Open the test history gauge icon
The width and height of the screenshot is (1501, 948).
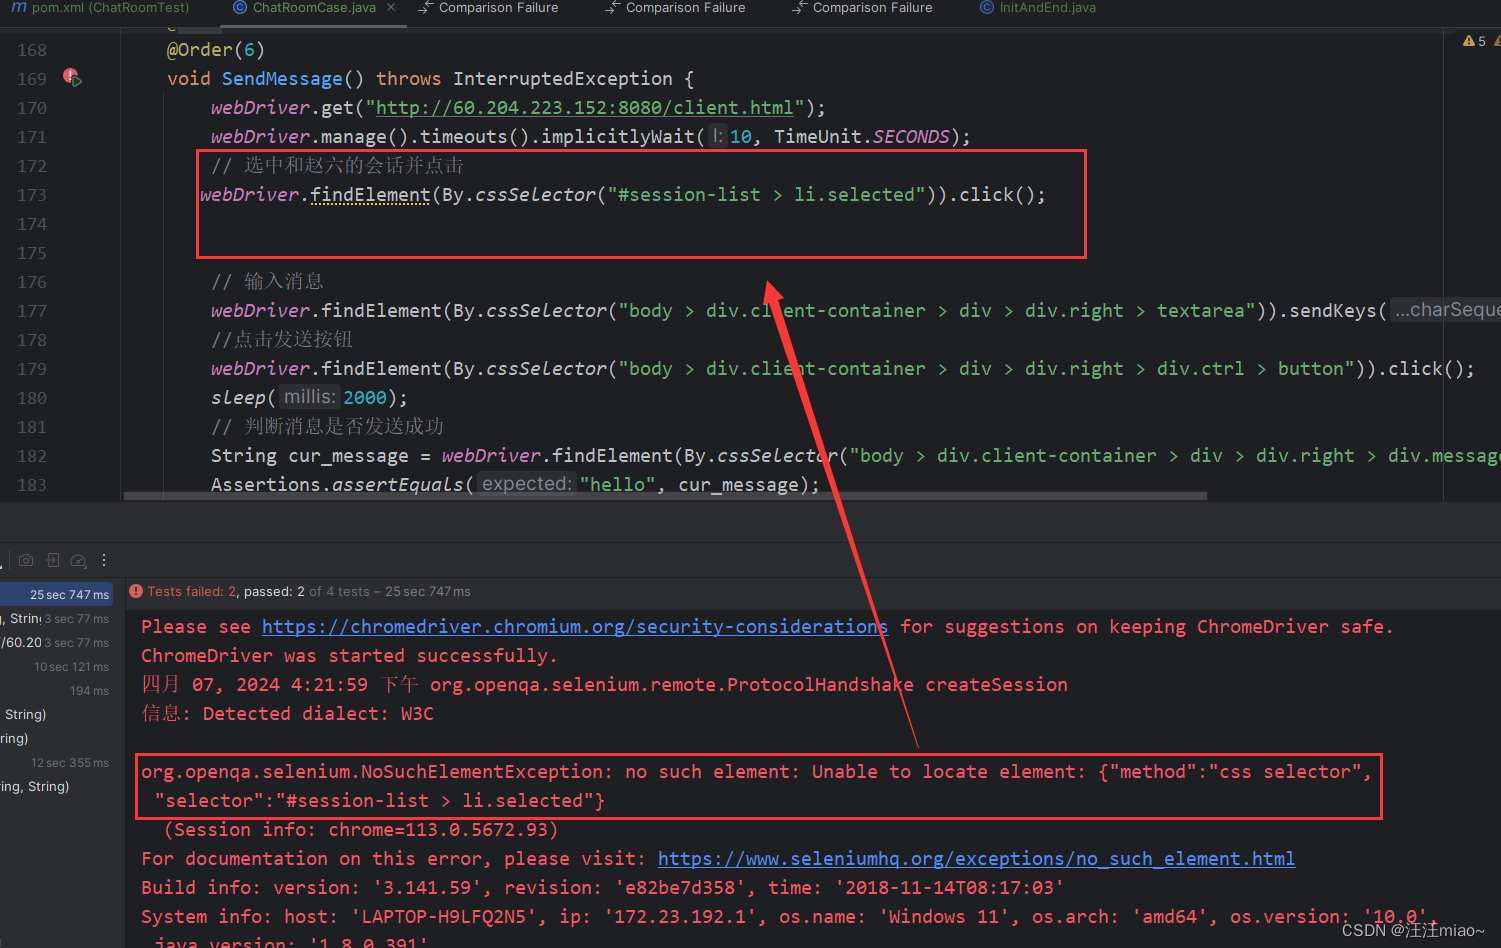pos(79,561)
